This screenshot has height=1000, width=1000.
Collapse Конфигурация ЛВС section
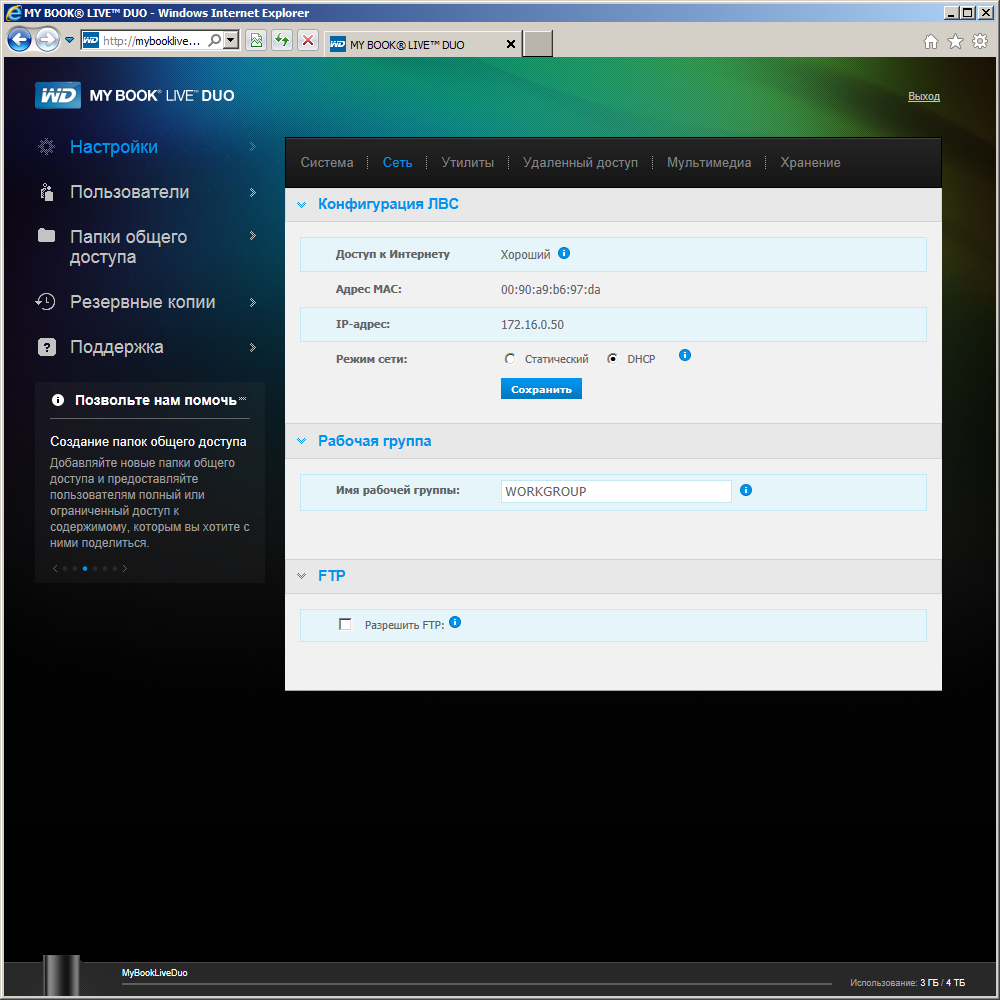[x=302, y=205]
